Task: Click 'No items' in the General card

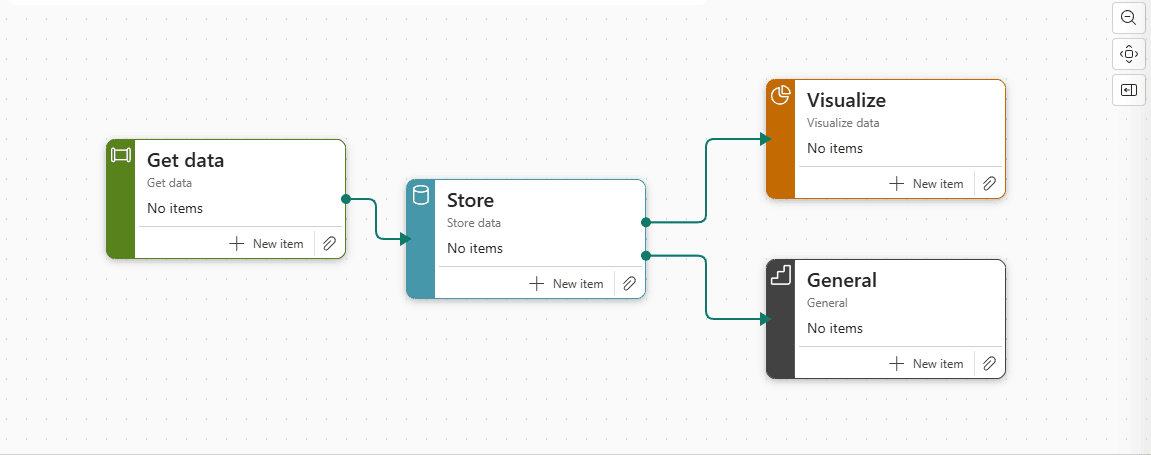Action: pos(835,328)
